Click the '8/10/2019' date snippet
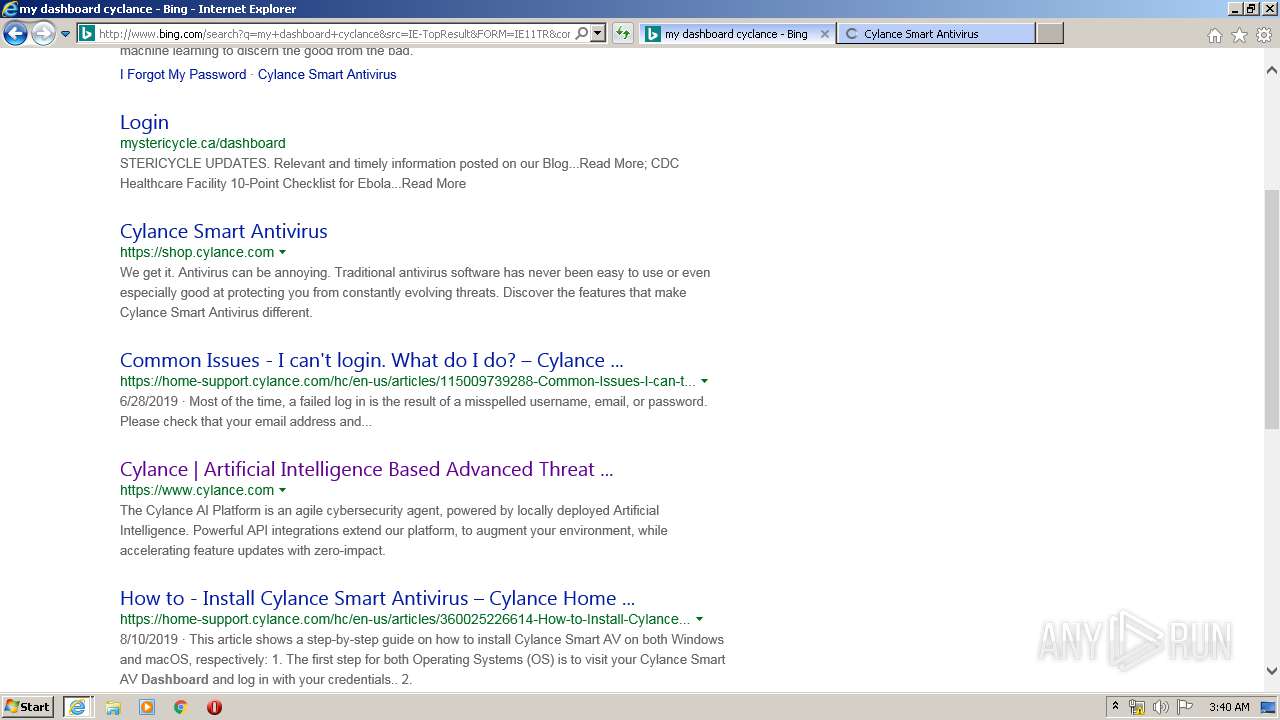The width and height of the screenshot is (1280, 720). (149, 639)
